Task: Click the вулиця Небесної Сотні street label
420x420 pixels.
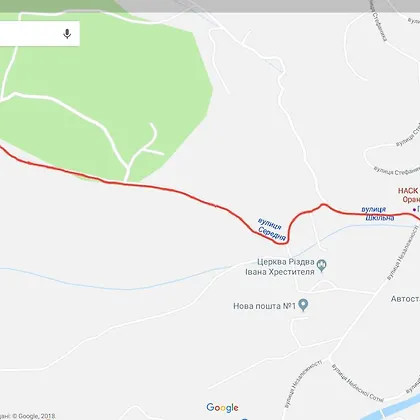Action: coord(357,383)
